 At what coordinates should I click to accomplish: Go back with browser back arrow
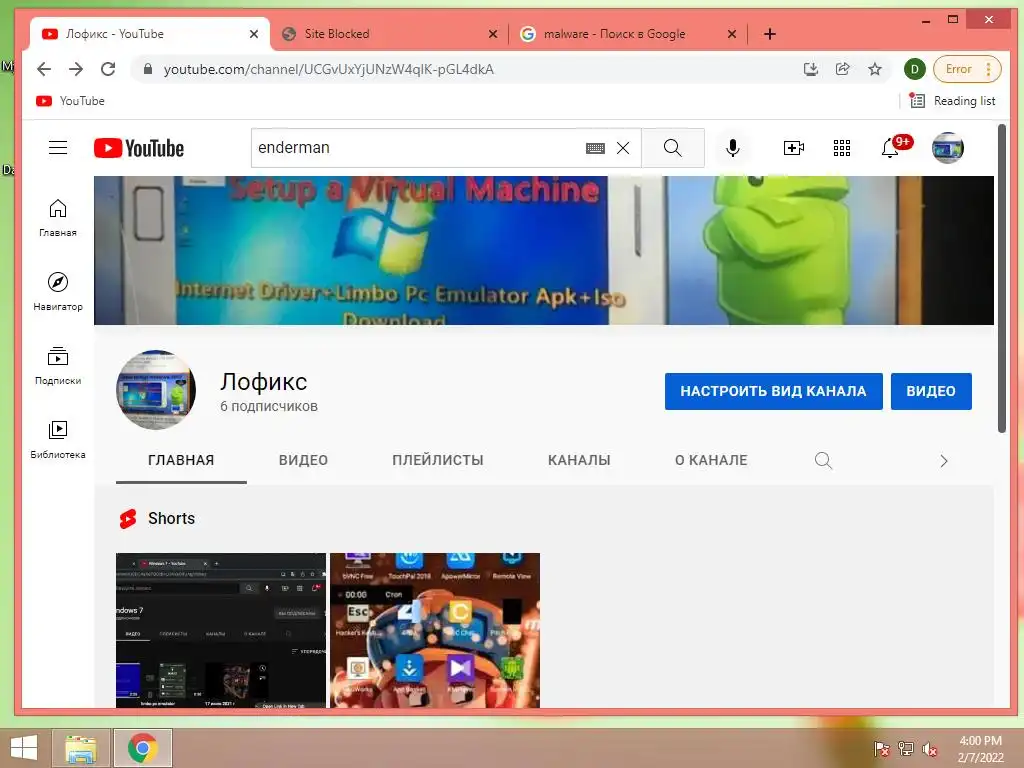coord(44,69)
